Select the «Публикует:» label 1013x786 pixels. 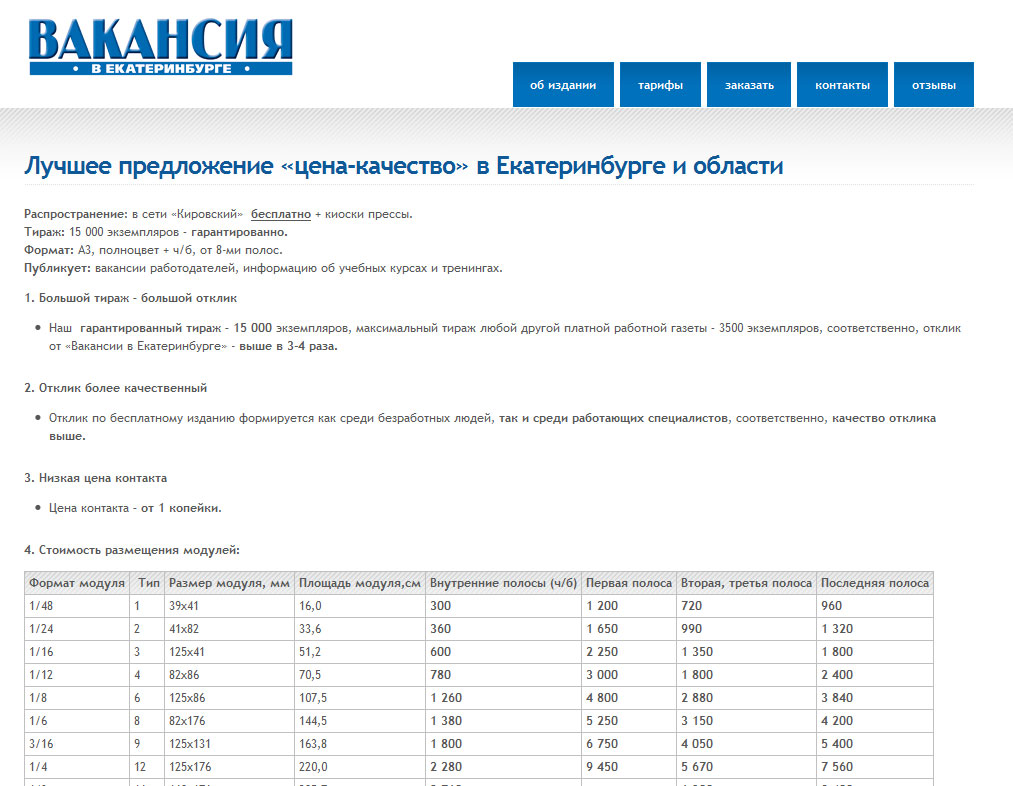coord(57,268)
